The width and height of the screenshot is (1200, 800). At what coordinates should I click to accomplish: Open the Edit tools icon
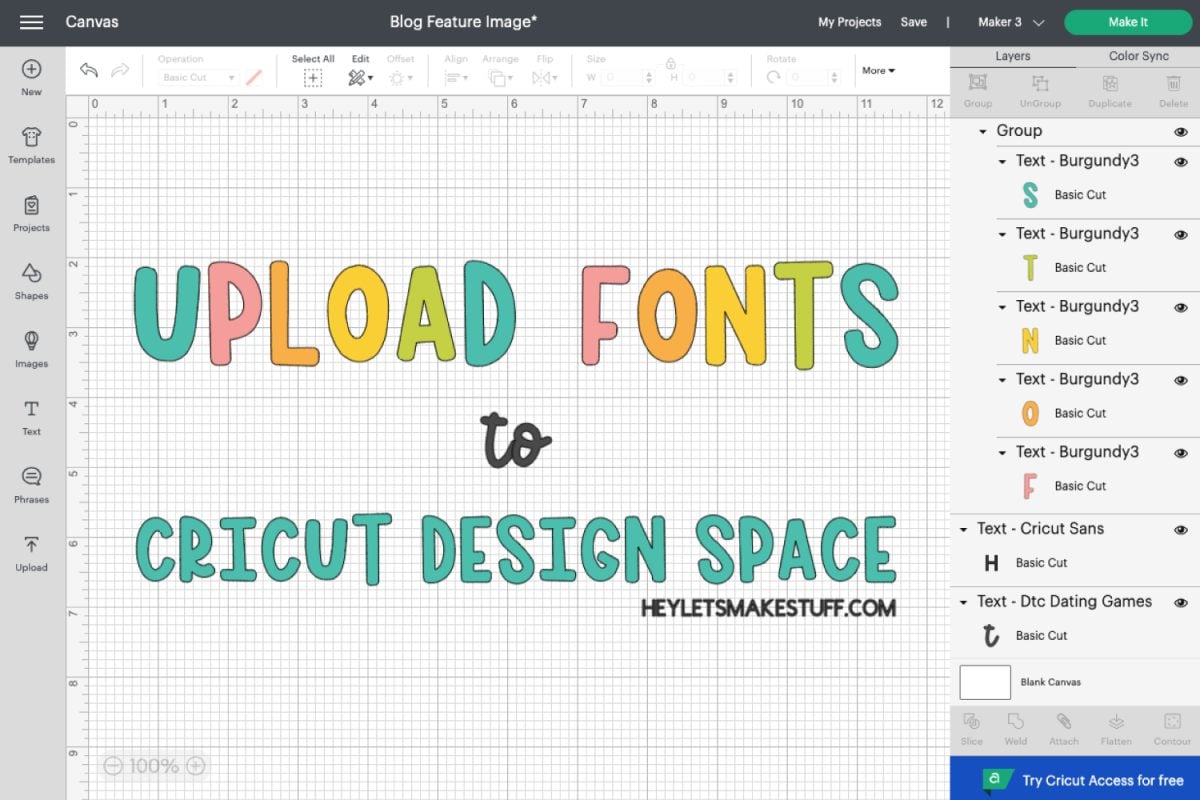pos(360,78)
